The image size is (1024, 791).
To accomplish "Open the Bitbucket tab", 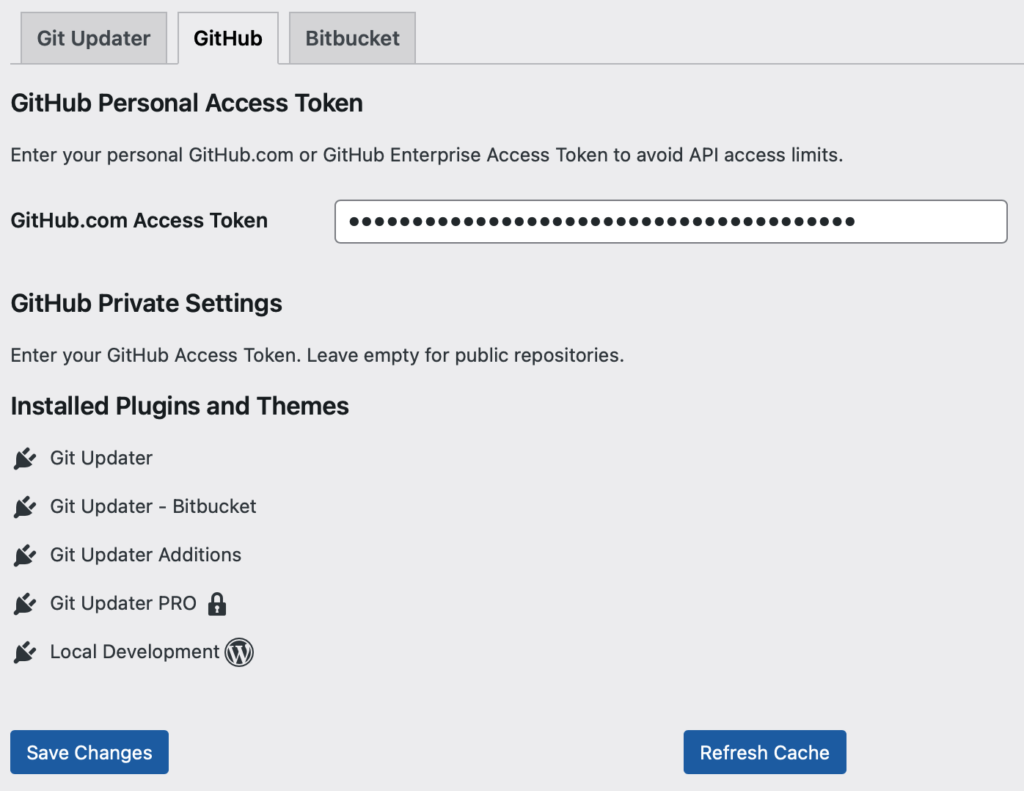I will (x=352, y=38).
